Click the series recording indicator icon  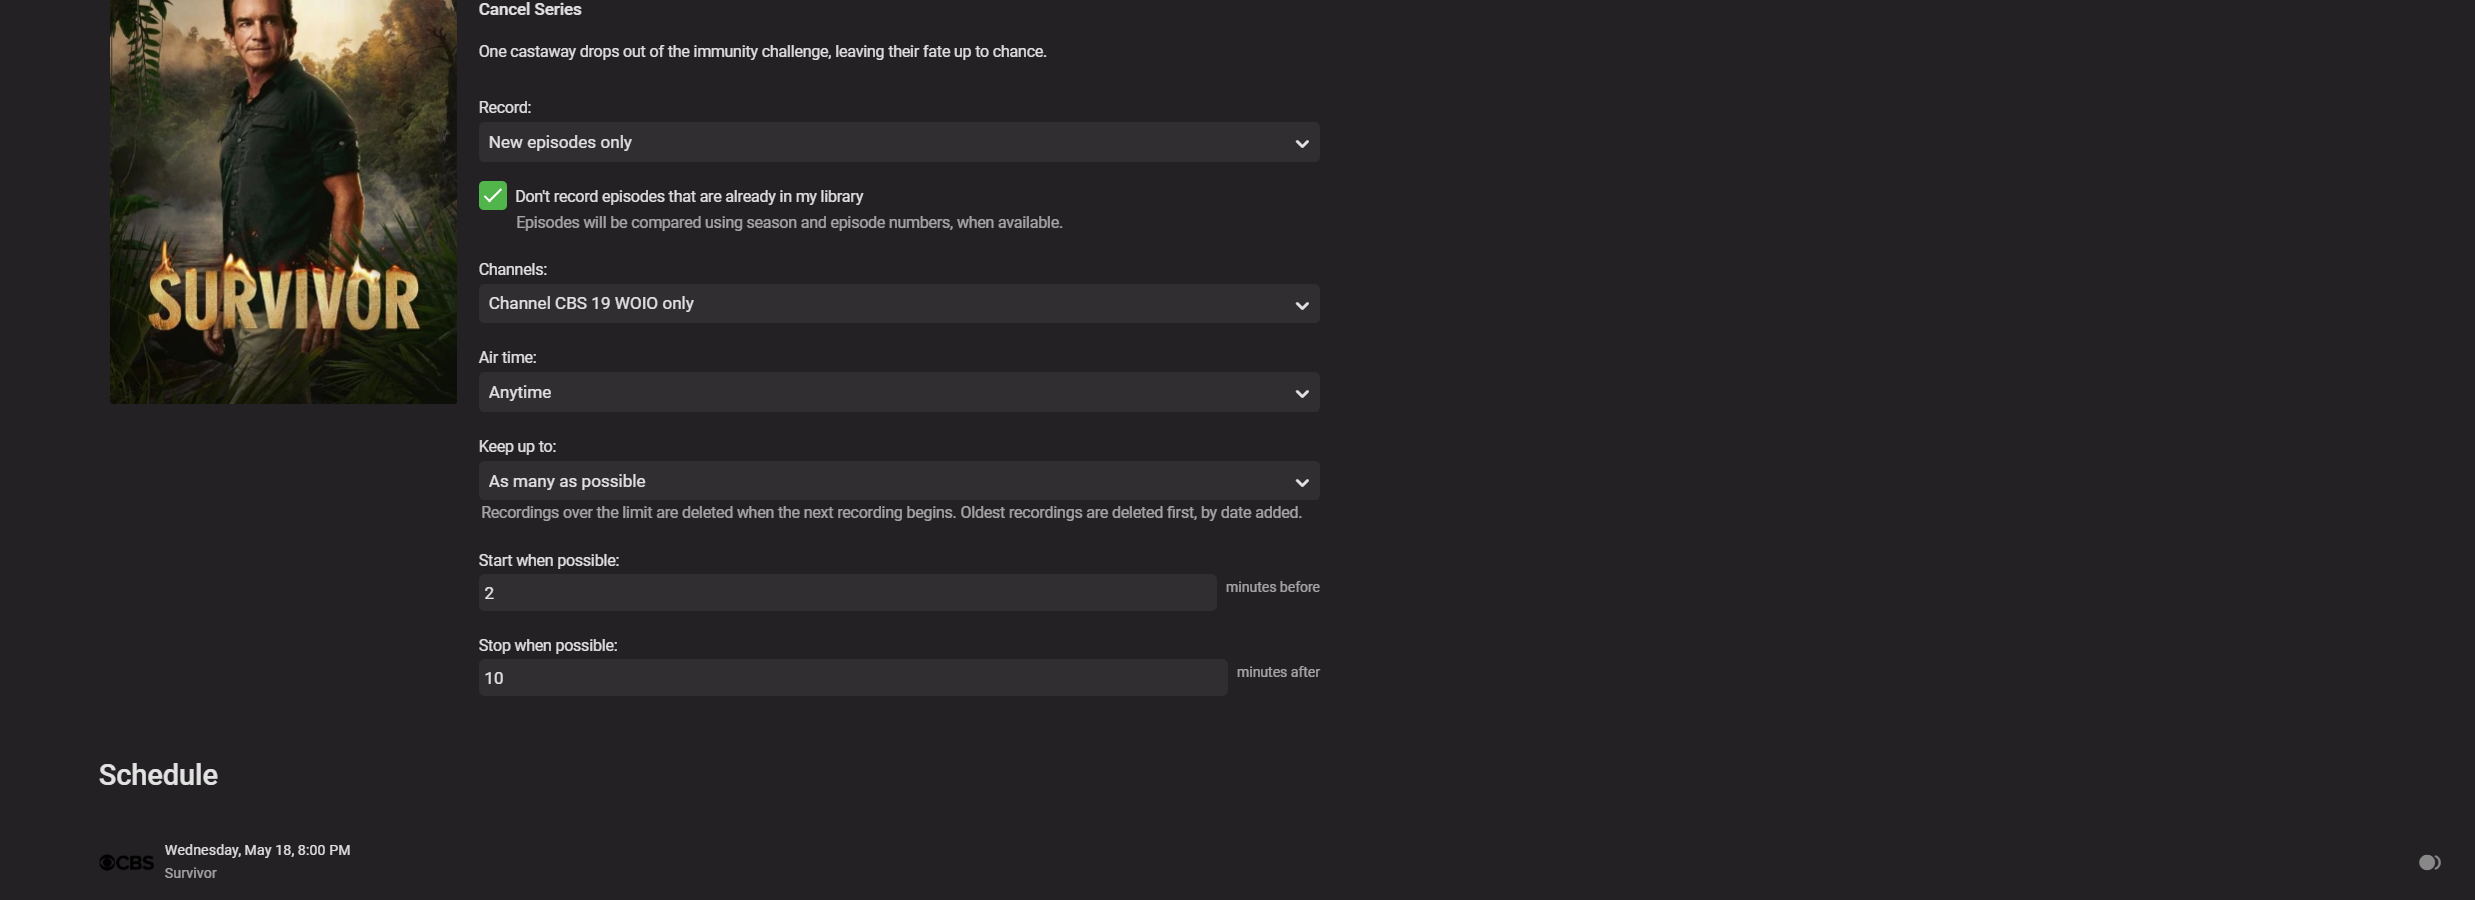click(x=2429, y=862)
